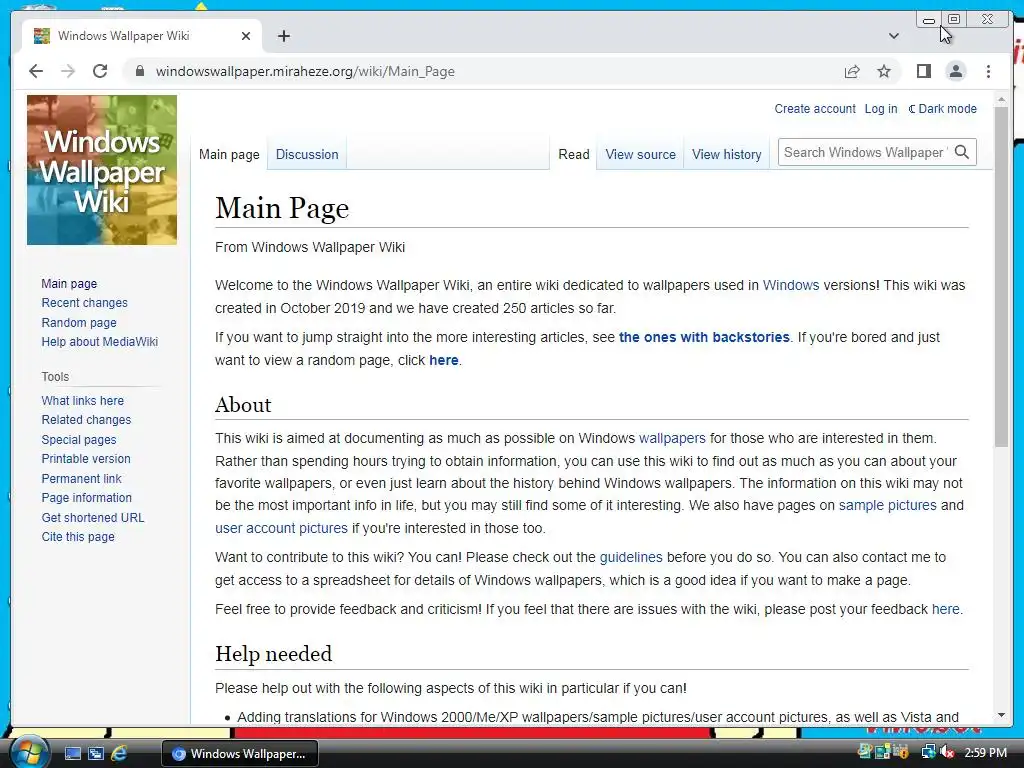1024x768 pixels.
Task: Click the 2:59 PM taskbar clock
Action: point(985,752)
